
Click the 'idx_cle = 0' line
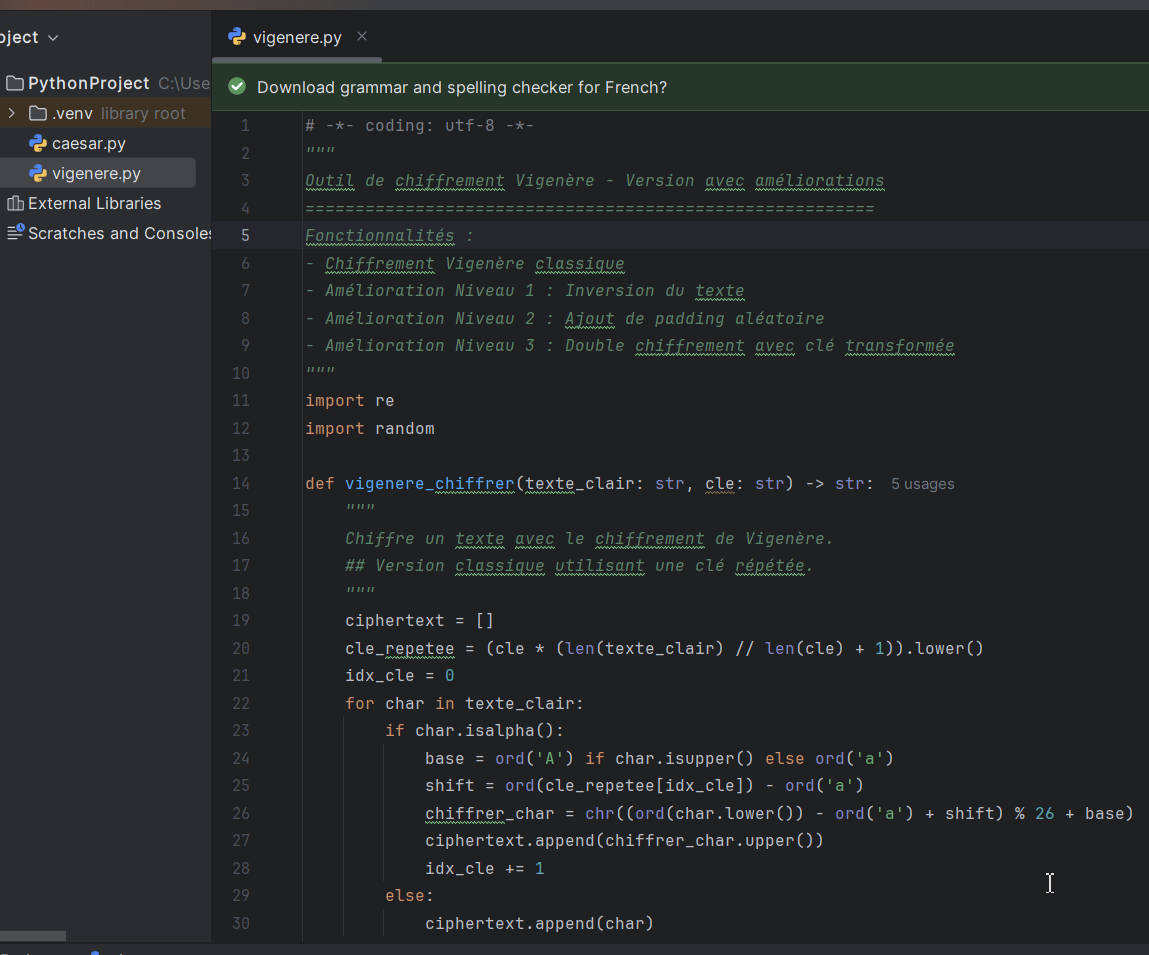[399, 676]
